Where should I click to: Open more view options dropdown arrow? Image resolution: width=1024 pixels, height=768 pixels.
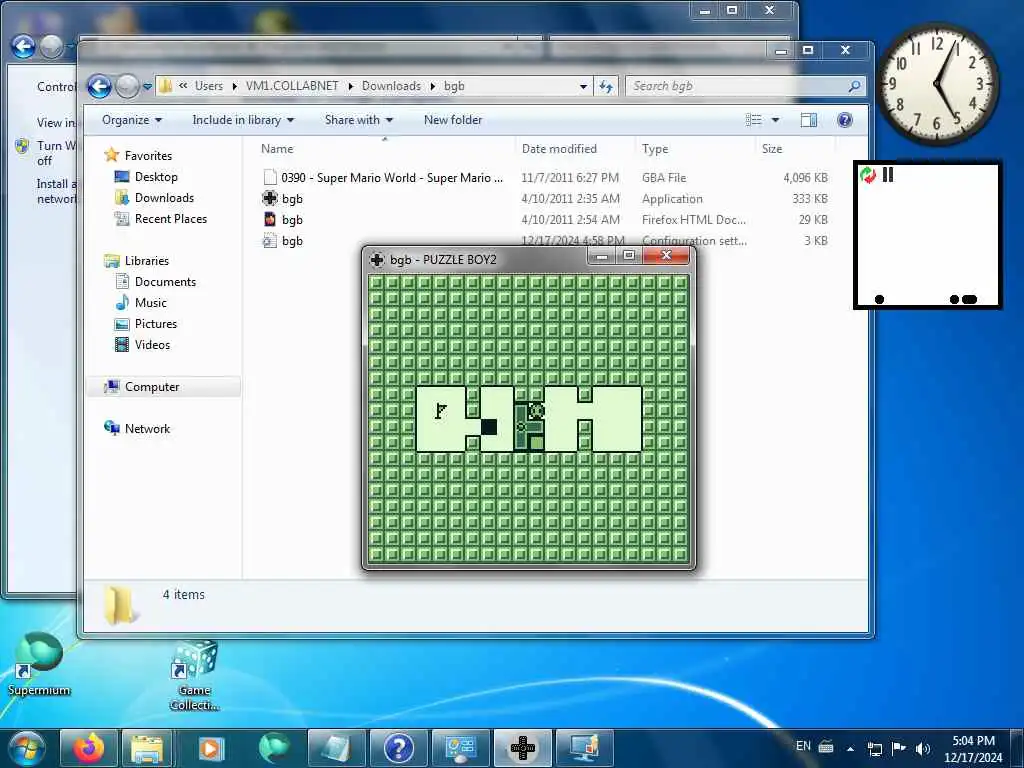(775, 120)
